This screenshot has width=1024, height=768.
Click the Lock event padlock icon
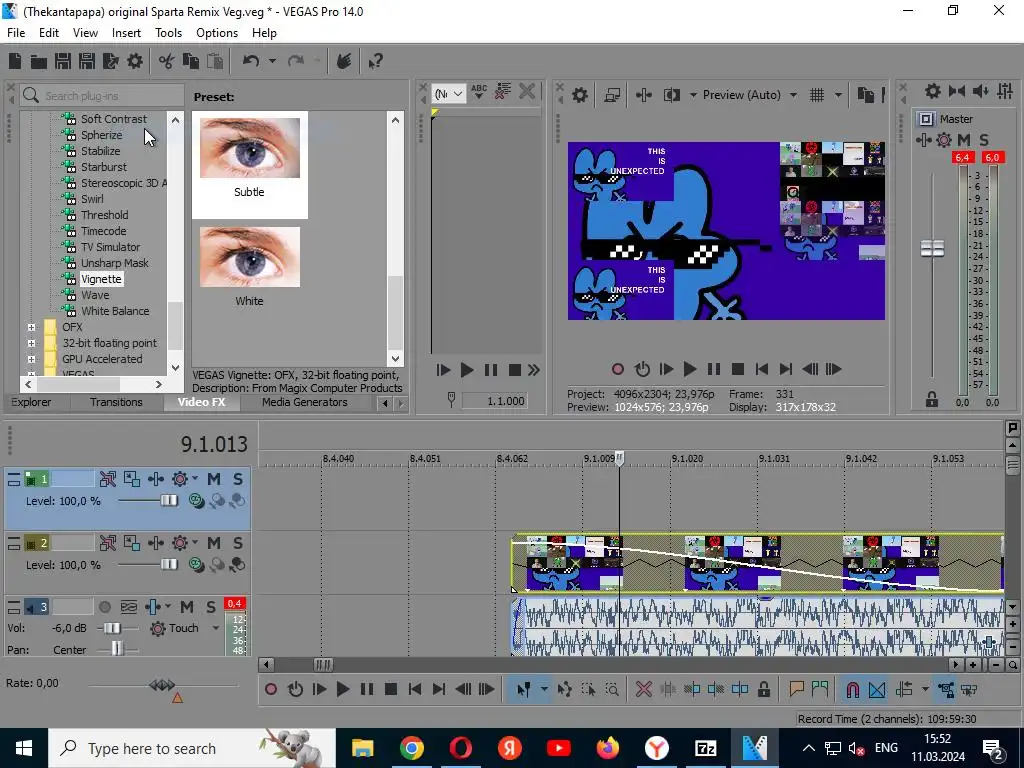click(x=764, y=689)
